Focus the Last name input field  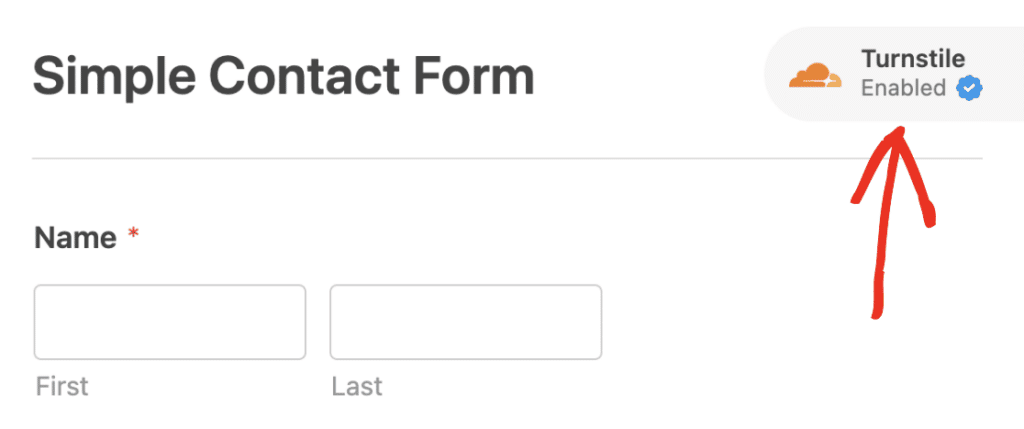(x=466, y=322)
